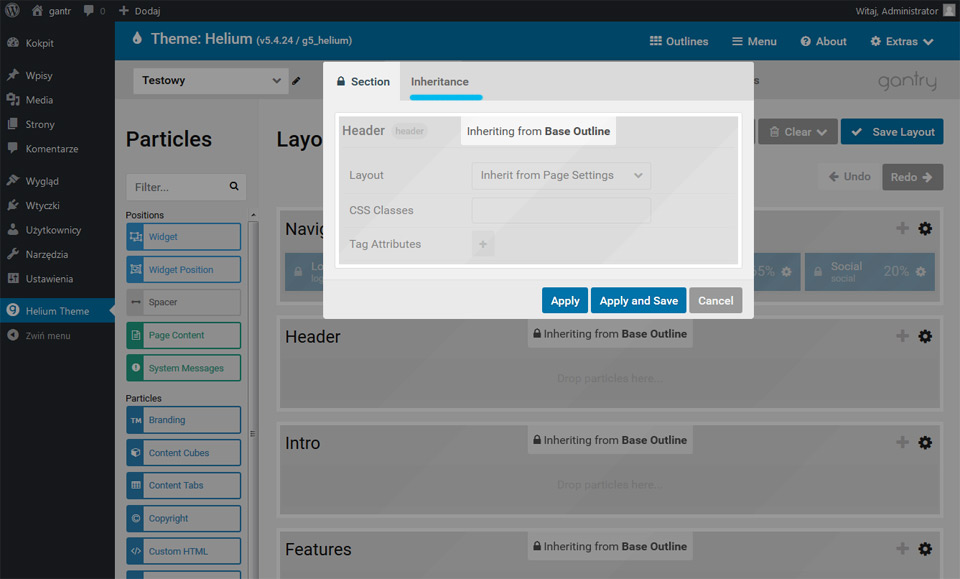The height and width of the screenshot is (579, 960).
Task: Select the Content Cubes particle
Action: coord(184,453)
